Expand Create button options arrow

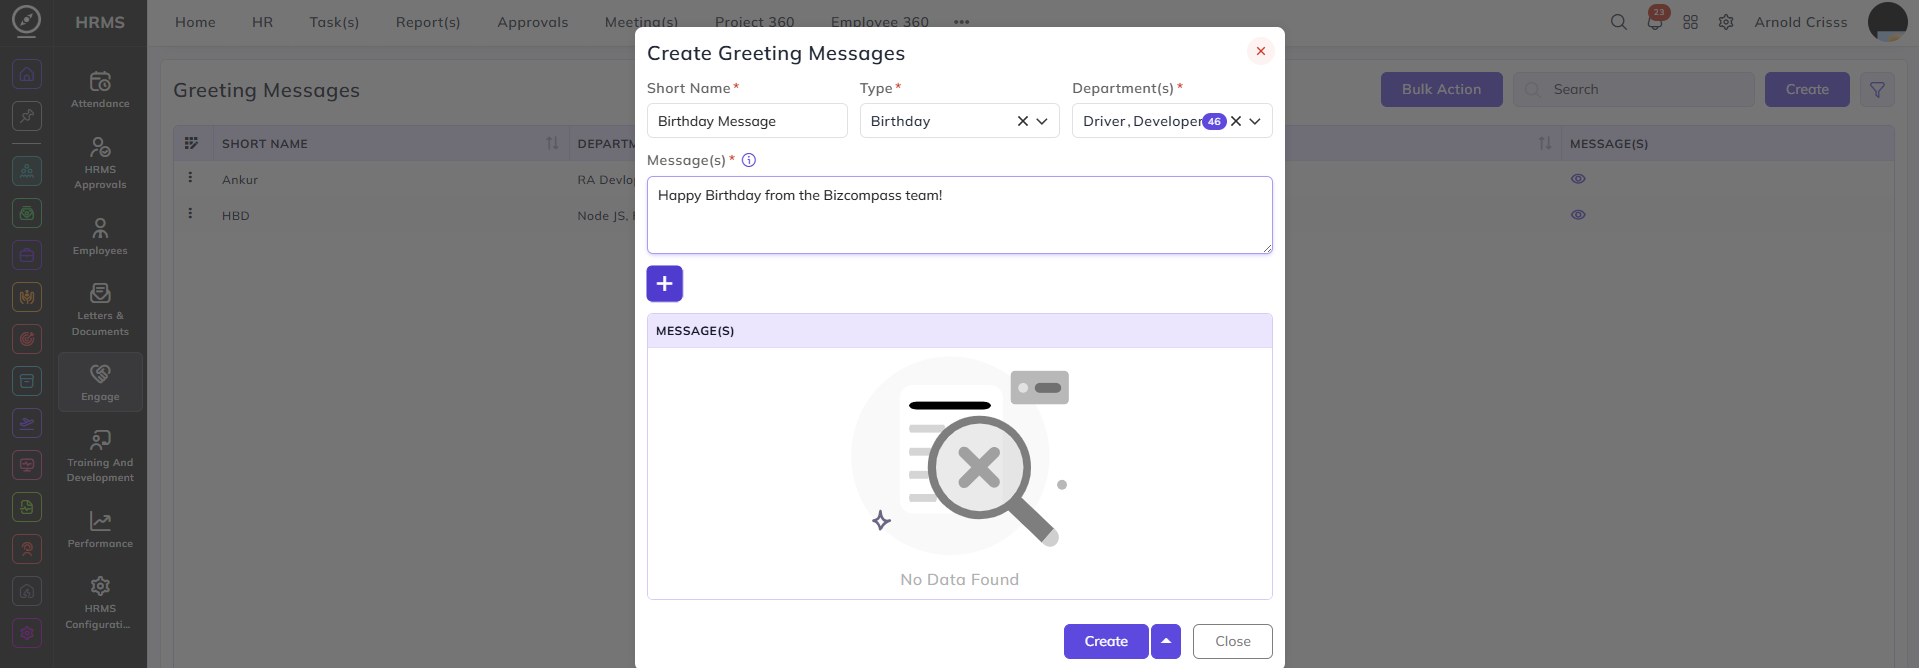point(1166,641)
